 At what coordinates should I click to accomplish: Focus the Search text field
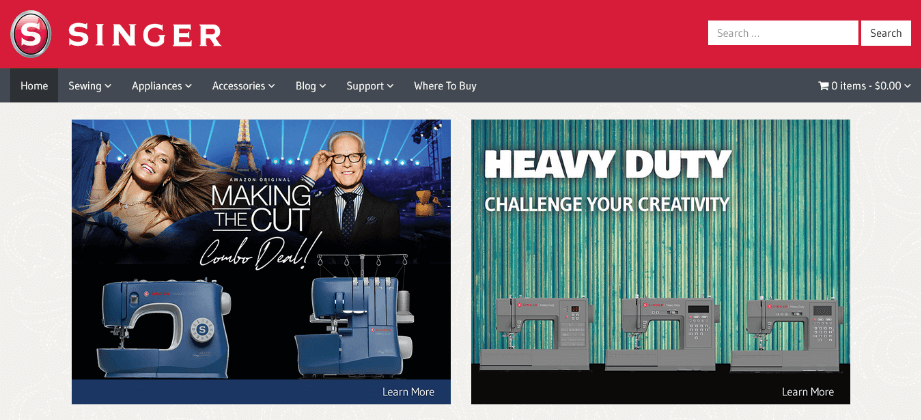[x=783, y=33]
